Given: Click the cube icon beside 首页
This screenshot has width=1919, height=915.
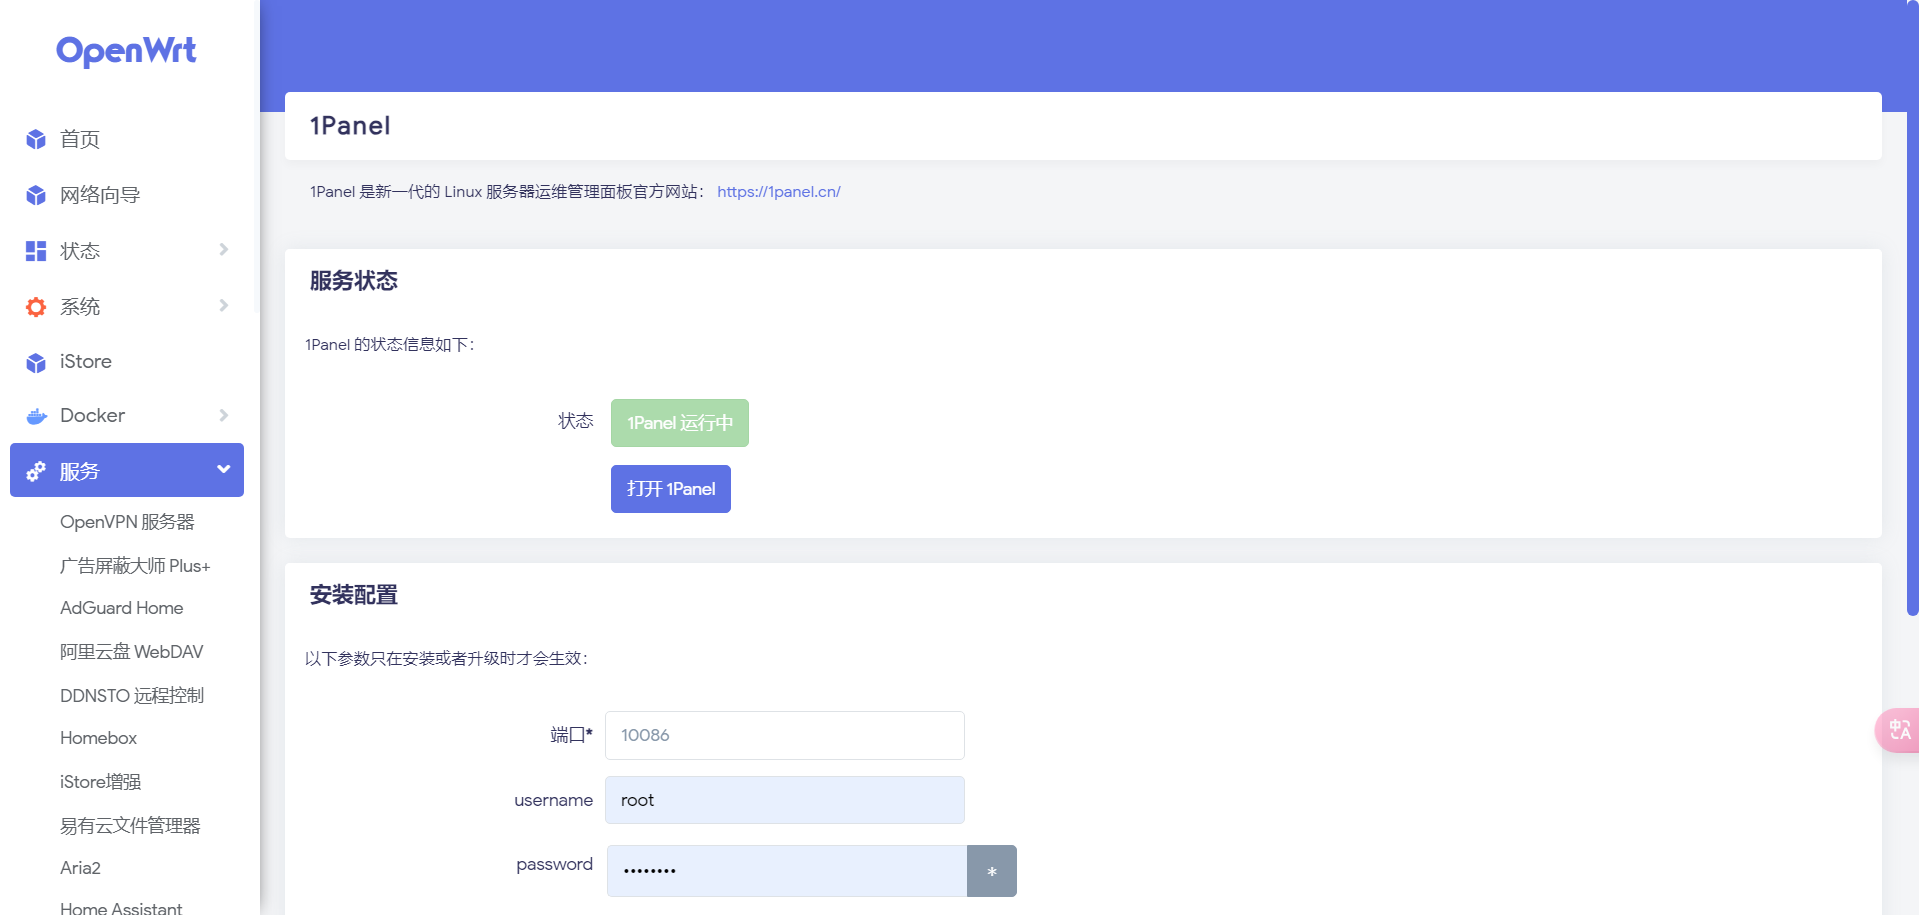Looking at the screenshot, I should pos(36,139).
